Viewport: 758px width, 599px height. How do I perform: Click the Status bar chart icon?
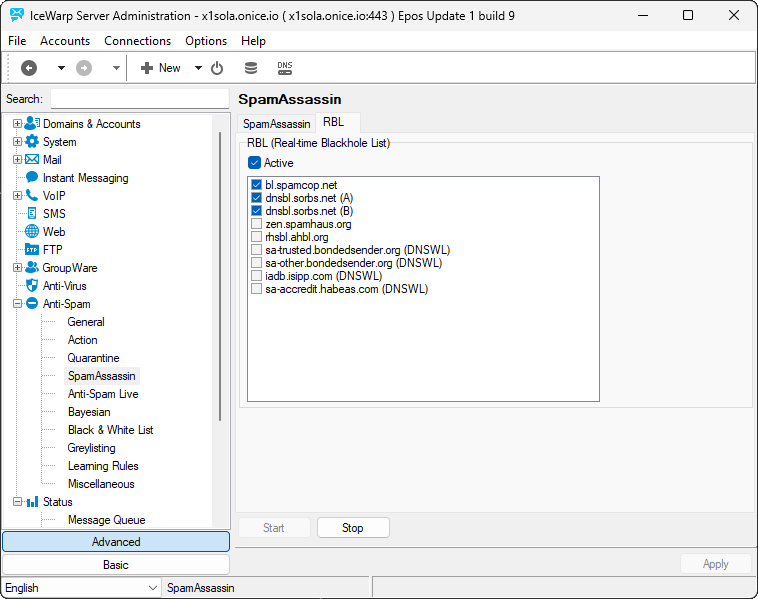(x=32, y=502)
